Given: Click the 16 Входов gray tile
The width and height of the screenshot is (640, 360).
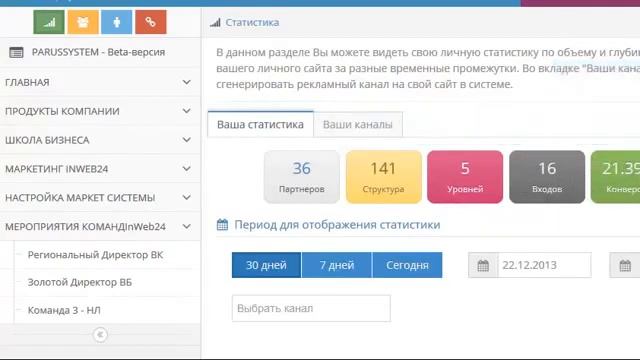Looking at the screenshot, I should click(x=547, y=177).
